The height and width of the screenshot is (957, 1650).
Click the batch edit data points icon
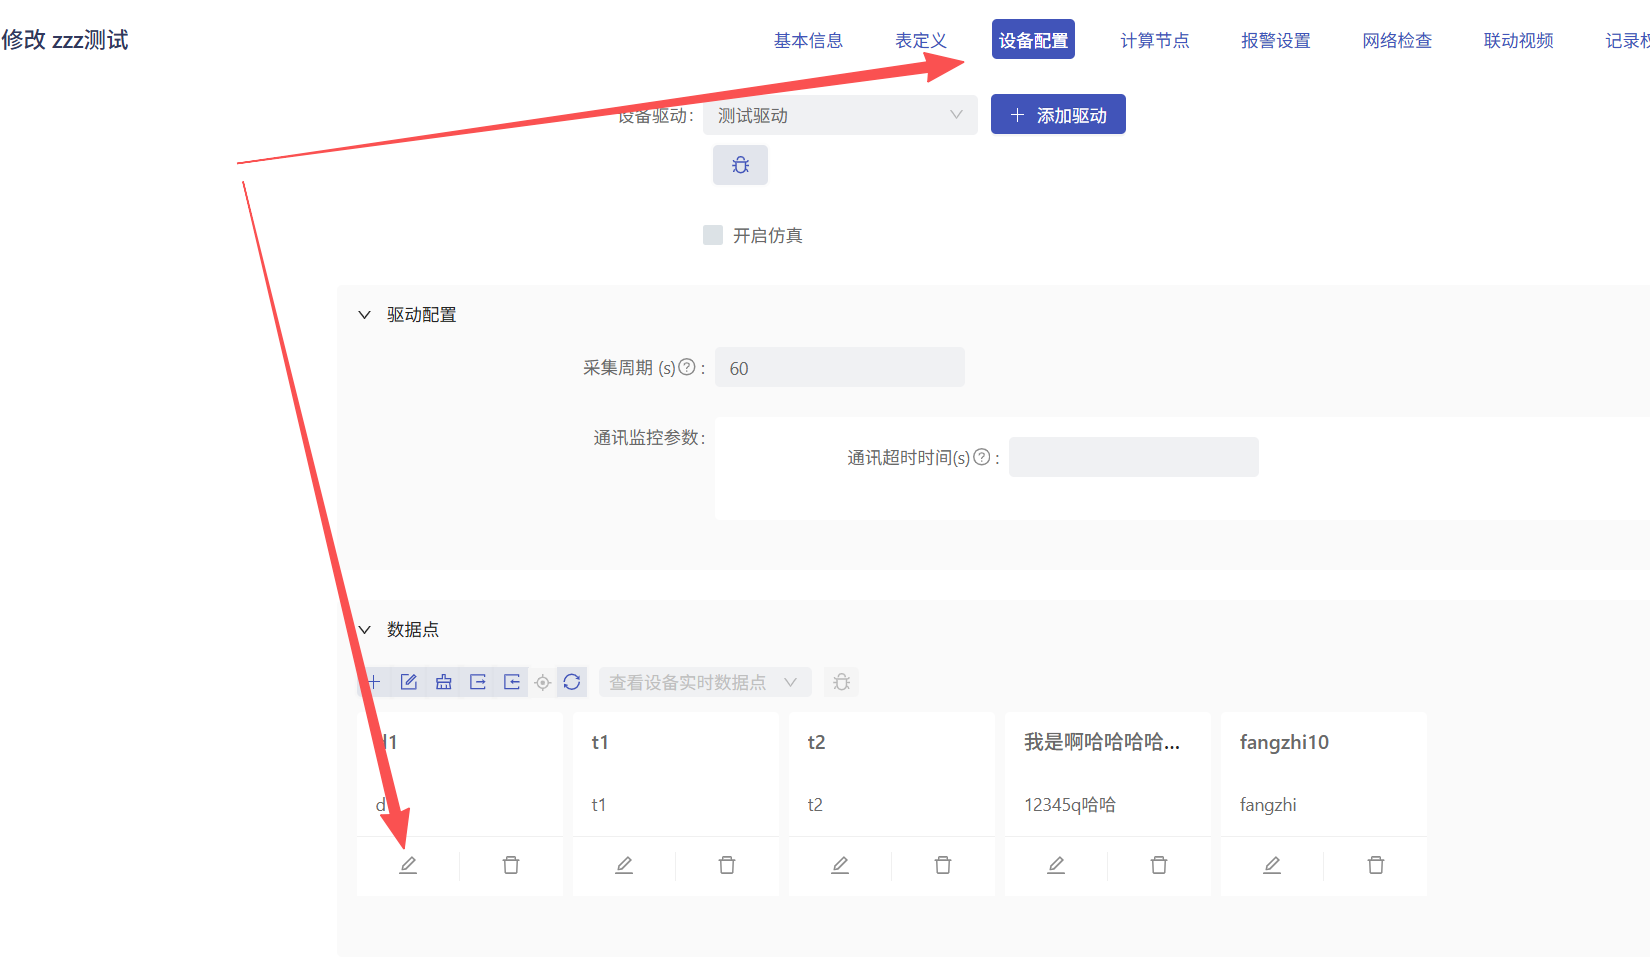[x=408, y=682]
